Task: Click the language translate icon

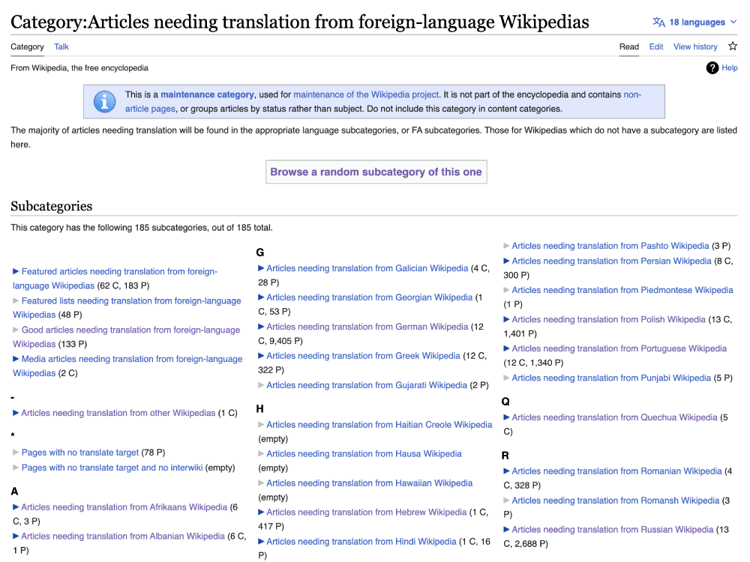Action: (659, 22)
